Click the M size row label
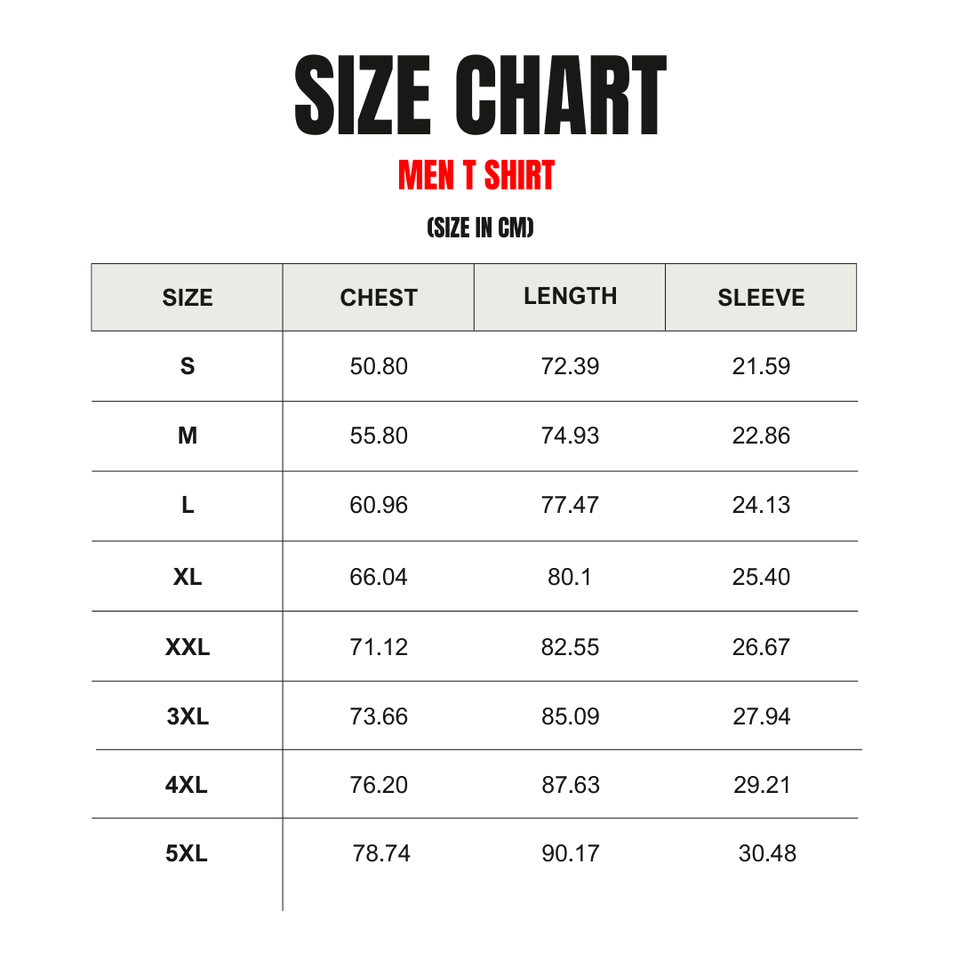Viewport: 960px width, 960px height. click(x=187, y=436)
